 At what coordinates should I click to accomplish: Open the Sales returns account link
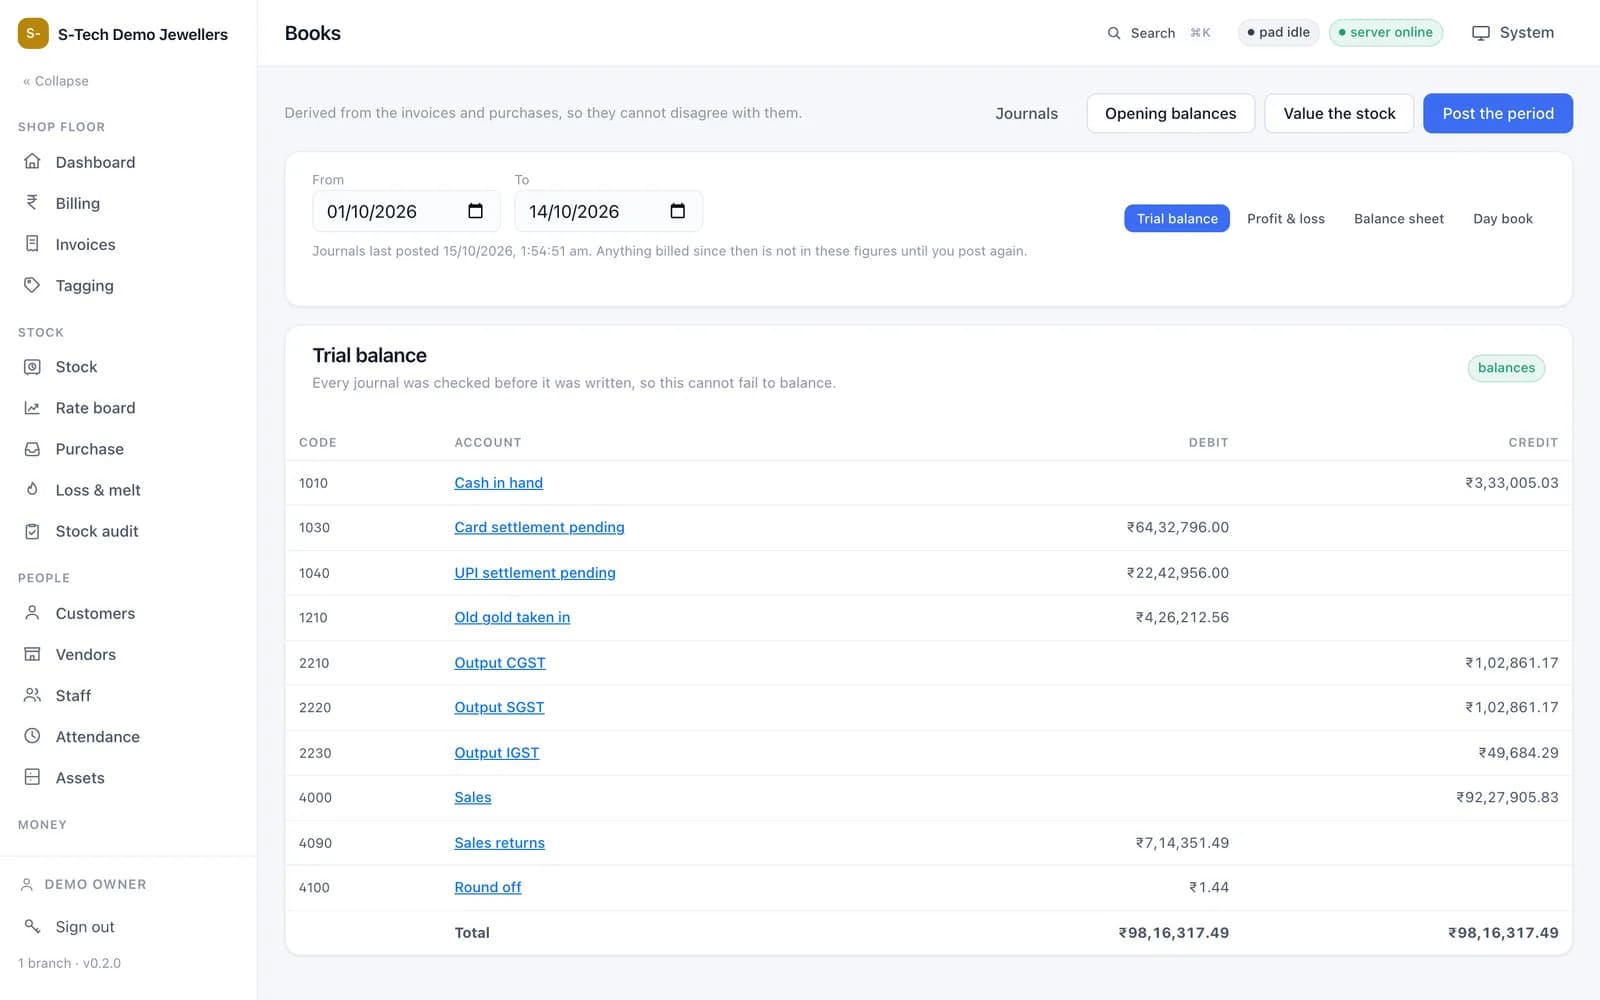pos(500,843)
